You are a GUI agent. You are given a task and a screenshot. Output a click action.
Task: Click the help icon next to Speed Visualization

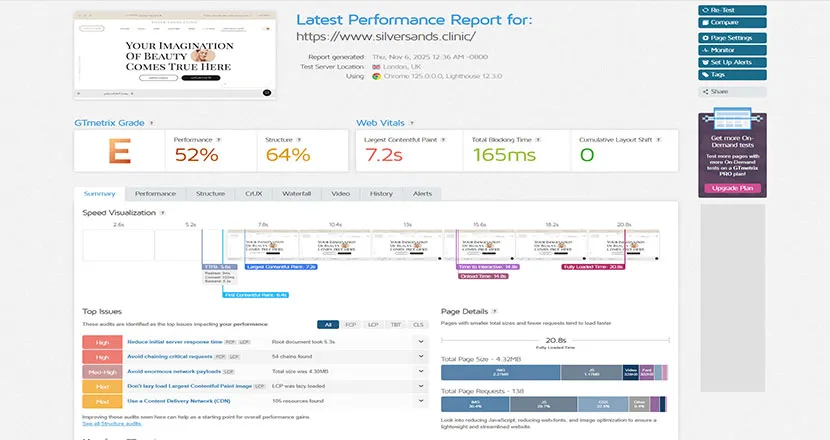click(163, 213)
